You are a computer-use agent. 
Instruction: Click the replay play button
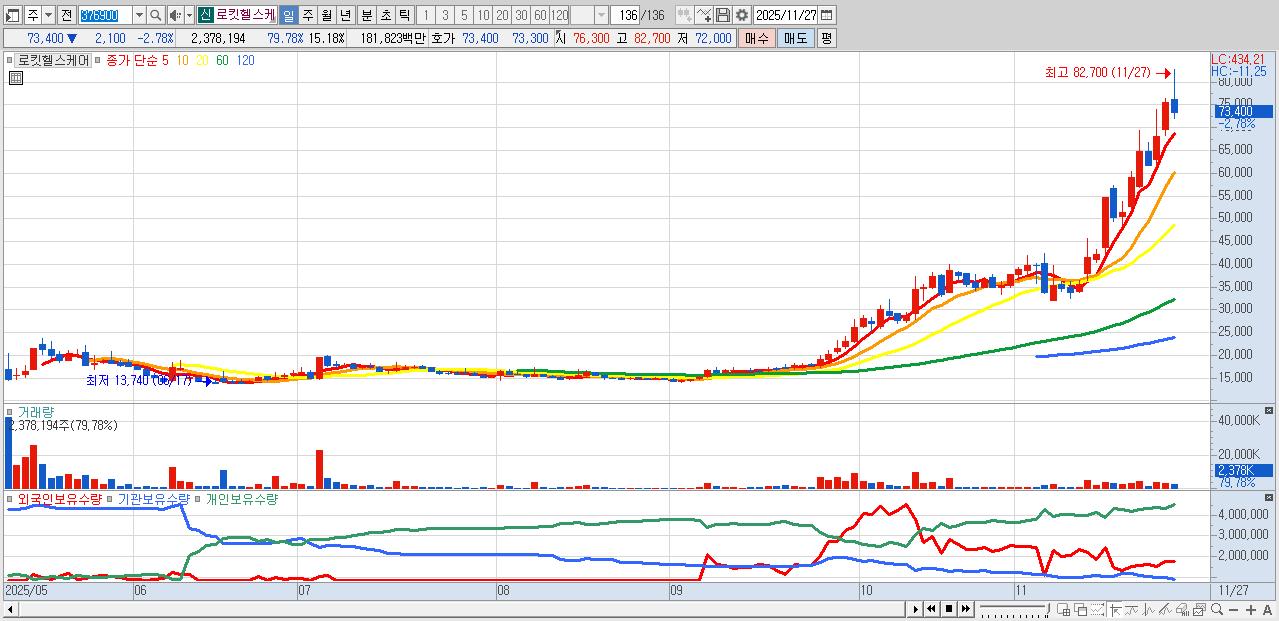915,609
